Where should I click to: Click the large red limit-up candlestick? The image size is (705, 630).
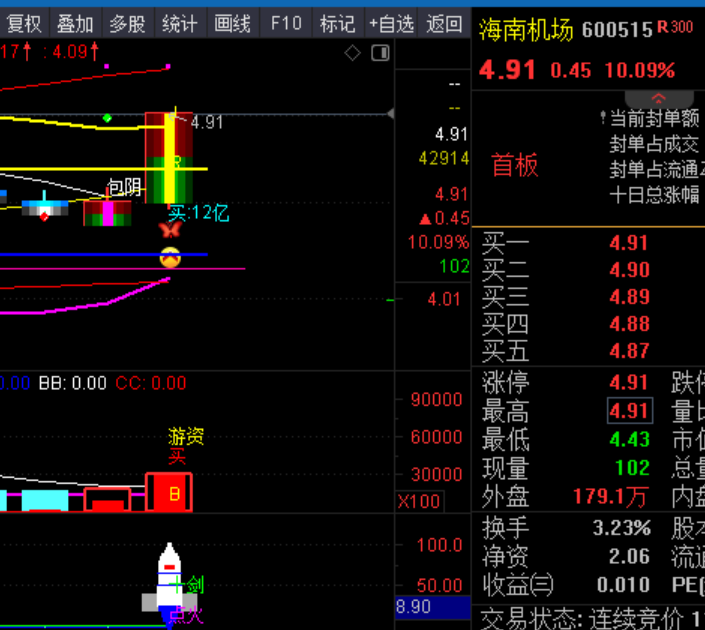pyautogui.click(x=169, y=157)
